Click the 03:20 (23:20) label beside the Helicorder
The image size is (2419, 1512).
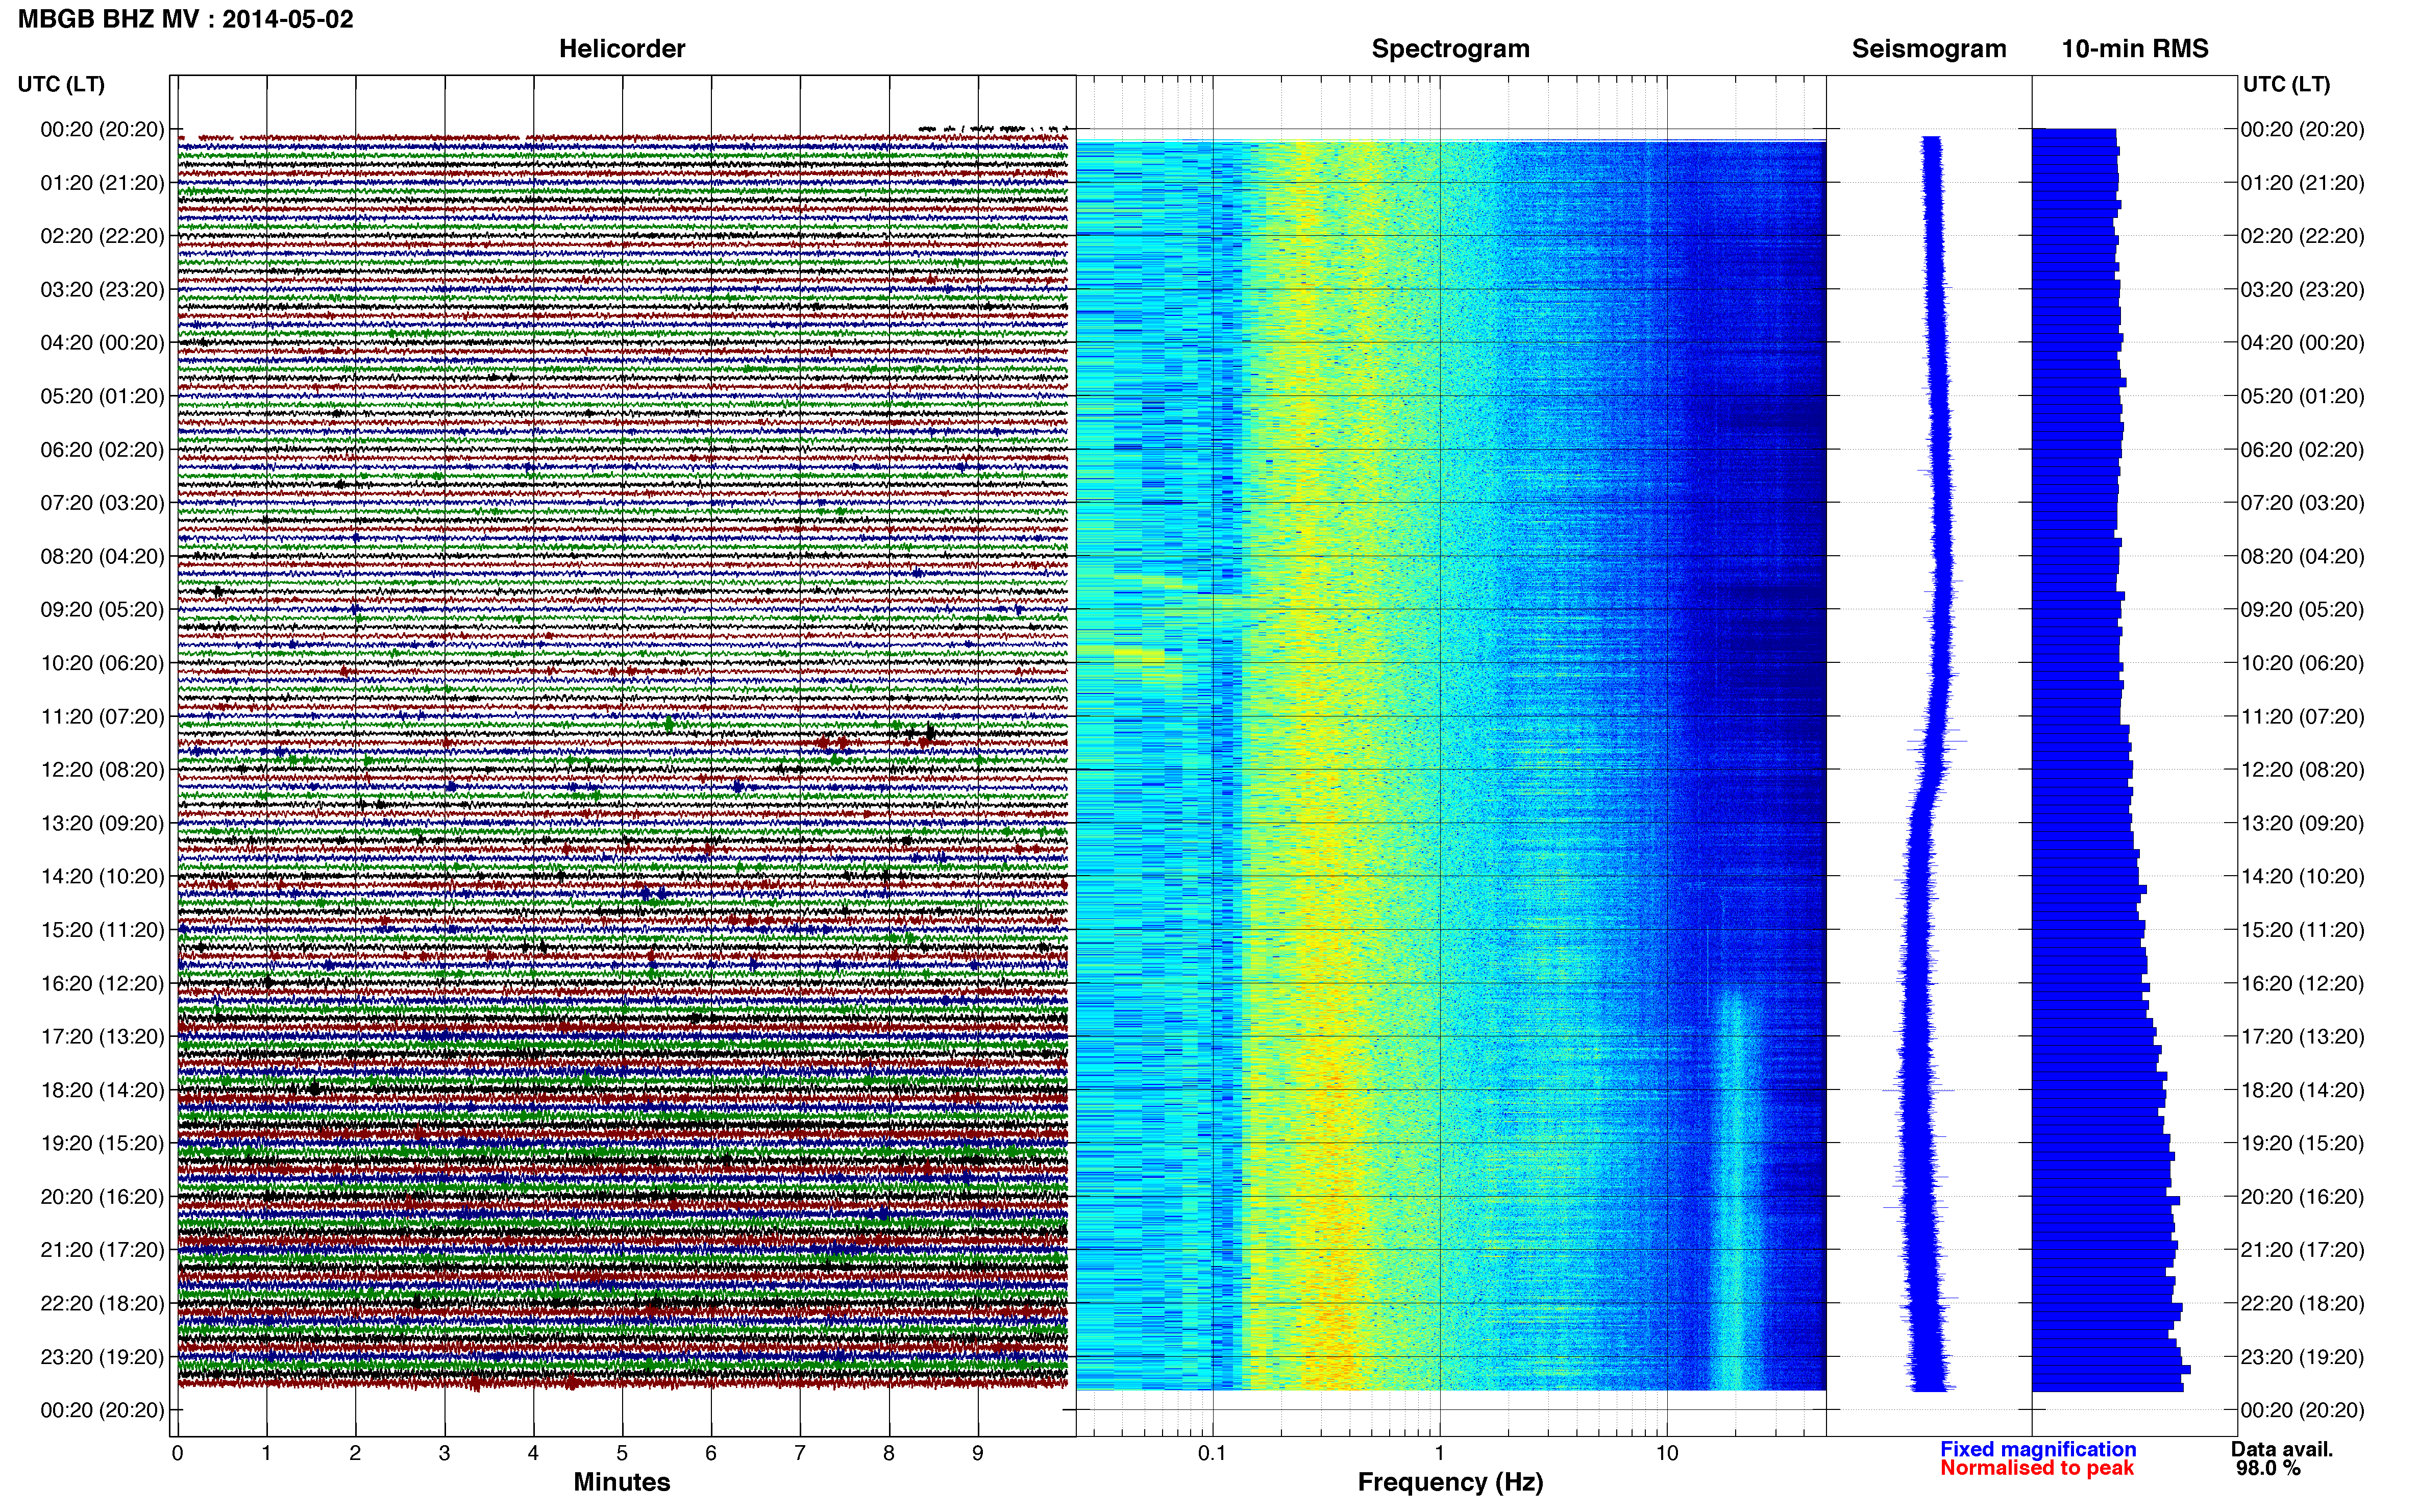tap(102, 290)
